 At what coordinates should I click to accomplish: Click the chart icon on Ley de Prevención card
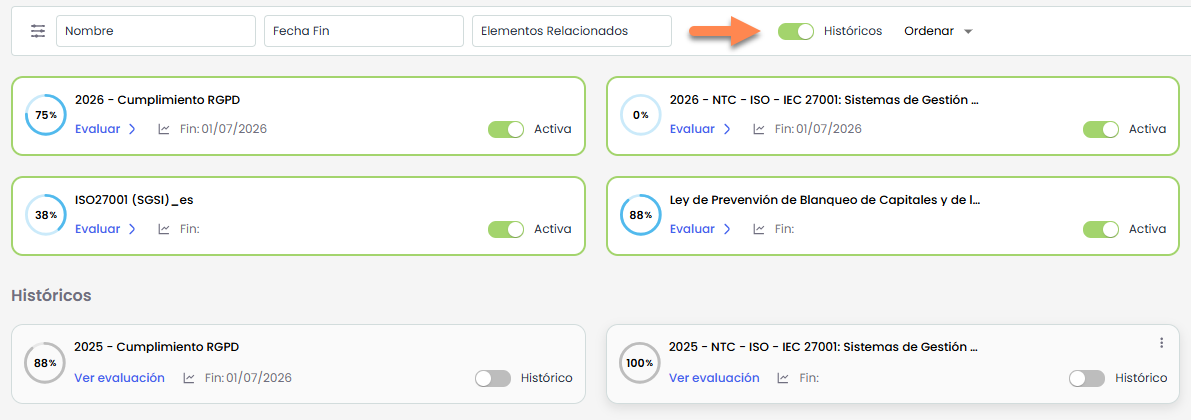coord(759,229)
